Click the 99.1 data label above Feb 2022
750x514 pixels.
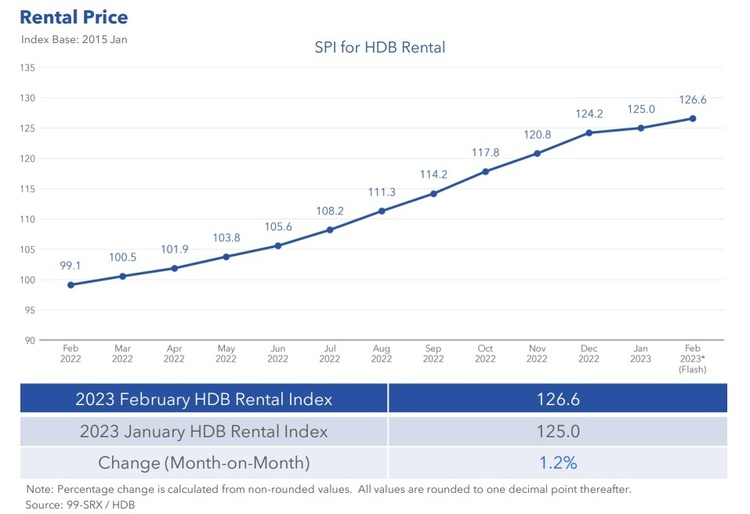[70, 265]
